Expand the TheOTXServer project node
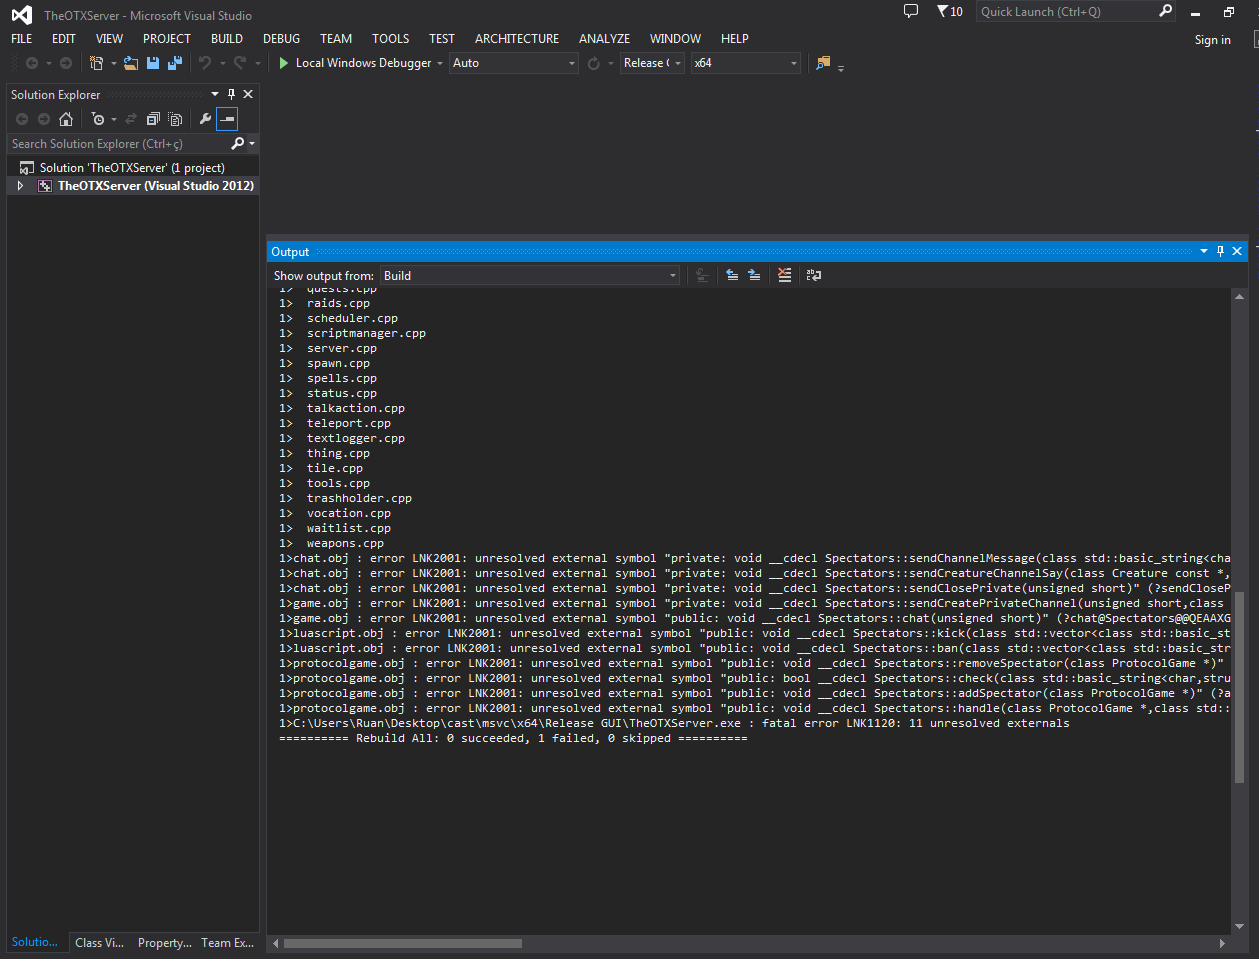This screenshot has height=961, width=1259. [20, 186]
